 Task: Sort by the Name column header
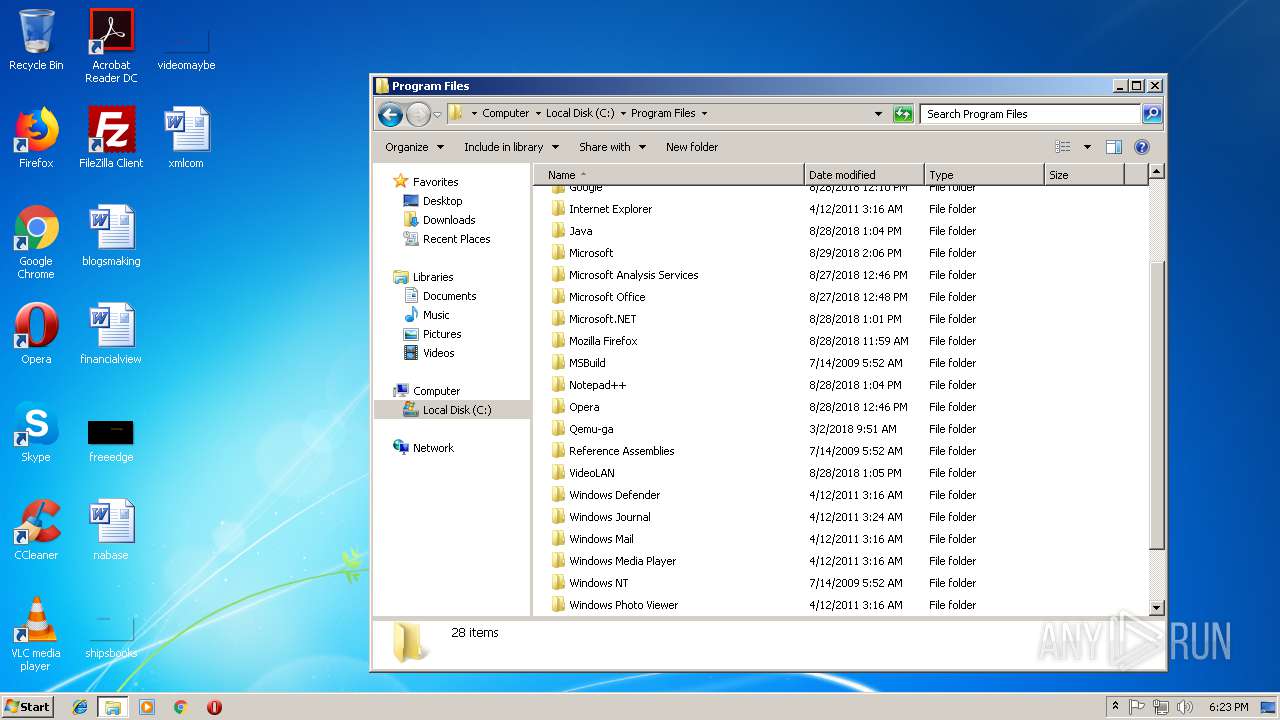(669, 175)
